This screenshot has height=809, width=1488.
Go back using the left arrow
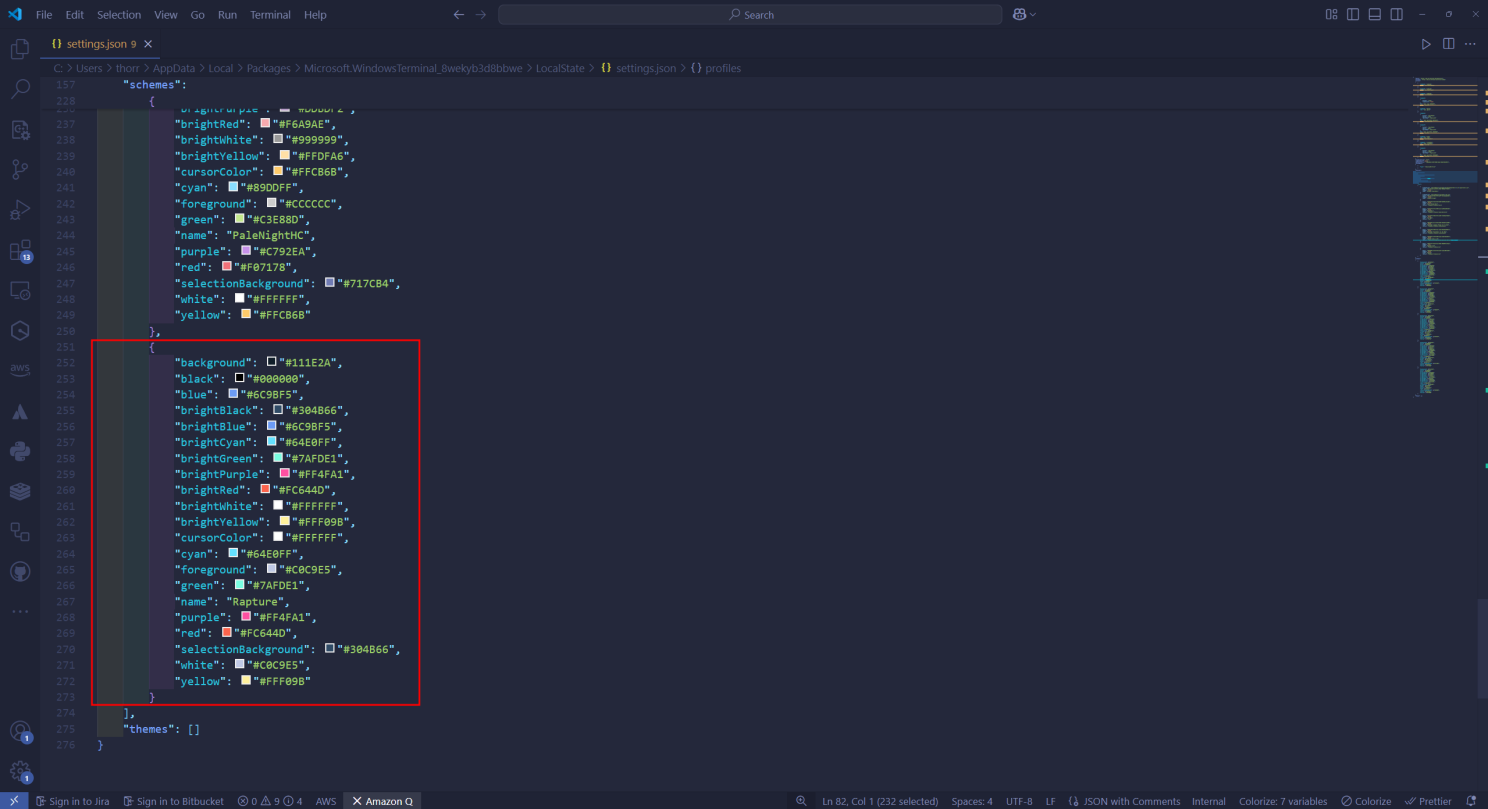(459, 14)
